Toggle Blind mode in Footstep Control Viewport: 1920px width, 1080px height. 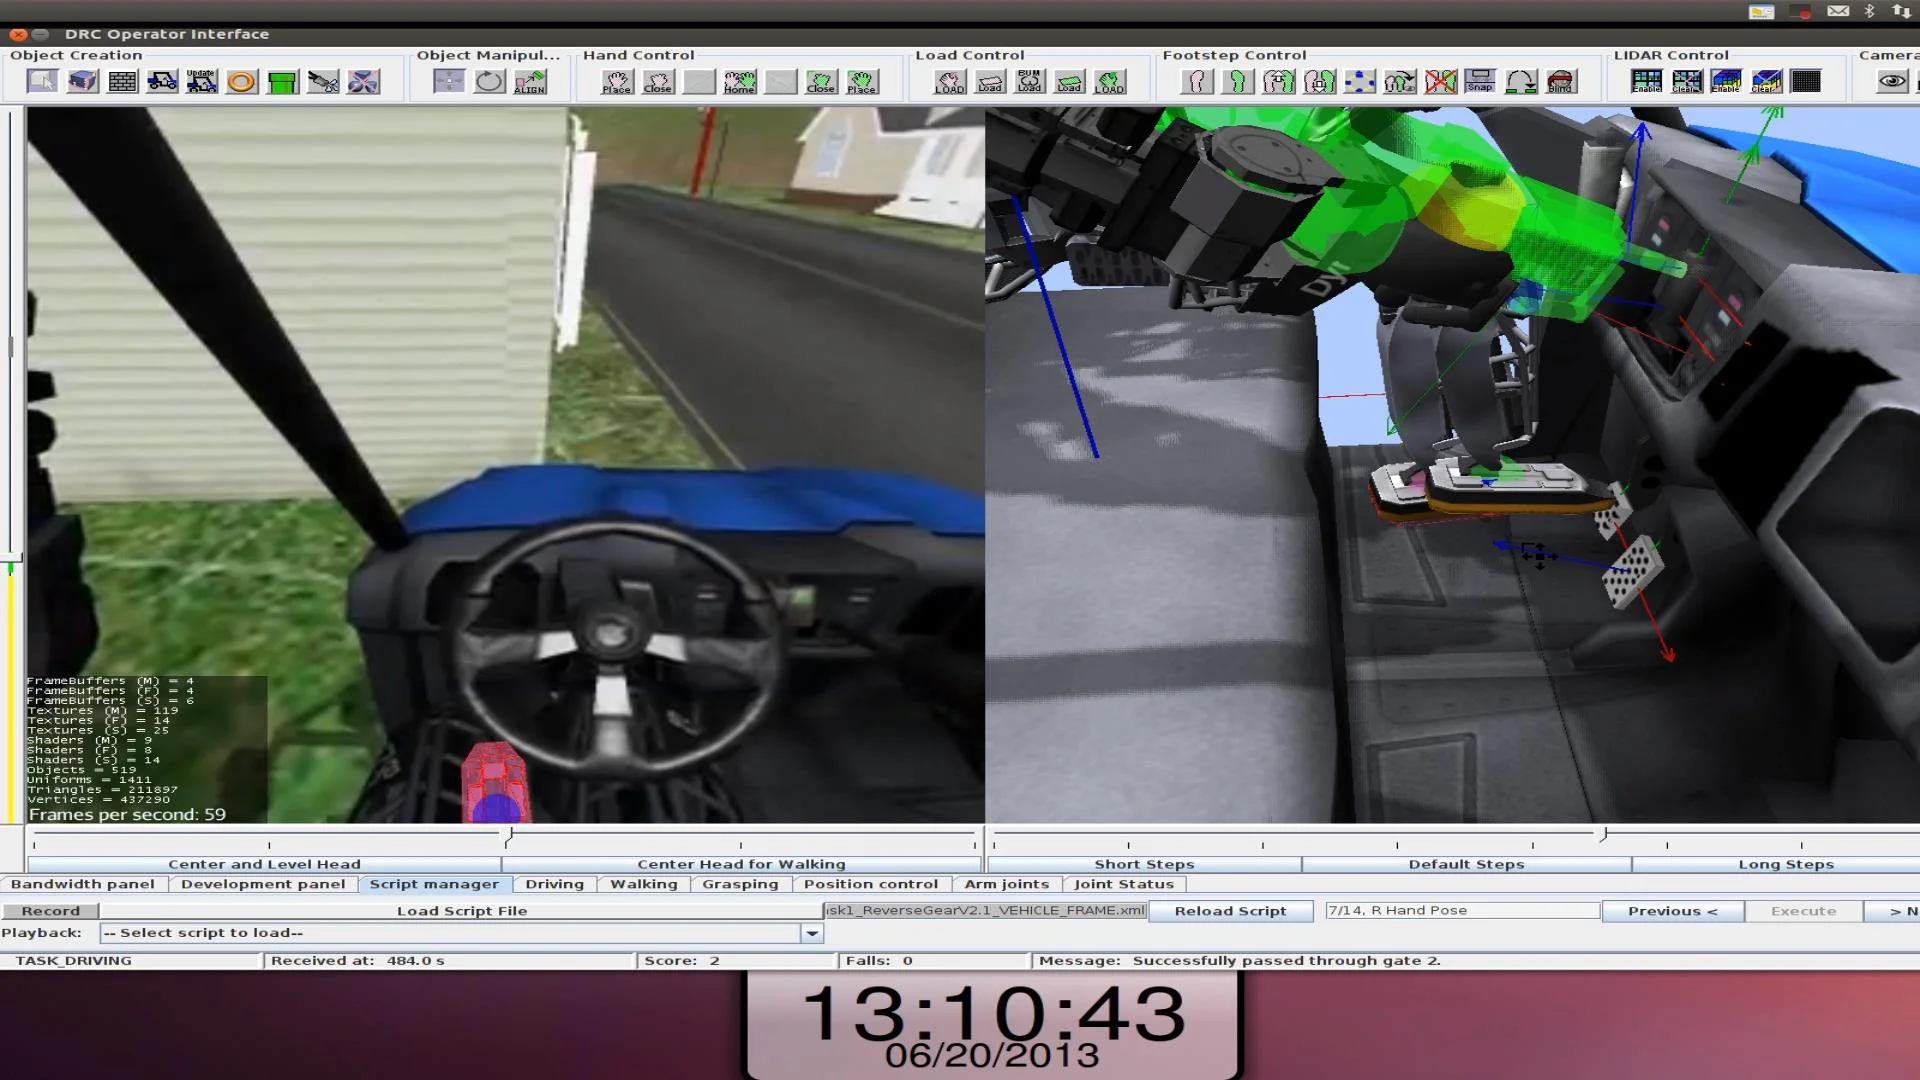[1561, 81]
